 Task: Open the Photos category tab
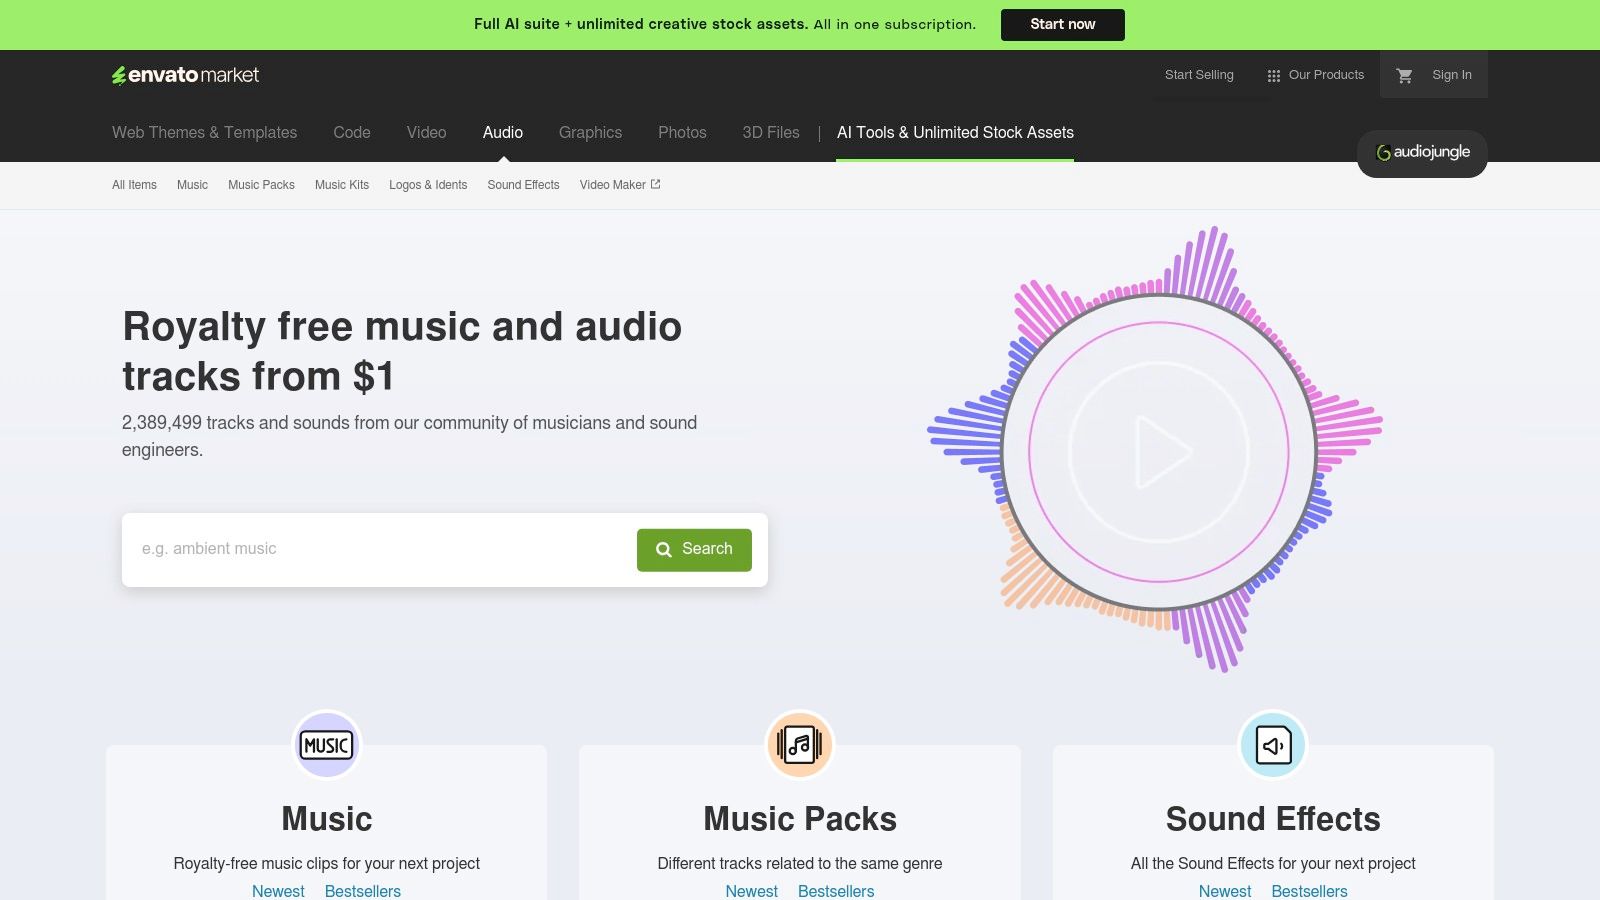click(682, 132)
